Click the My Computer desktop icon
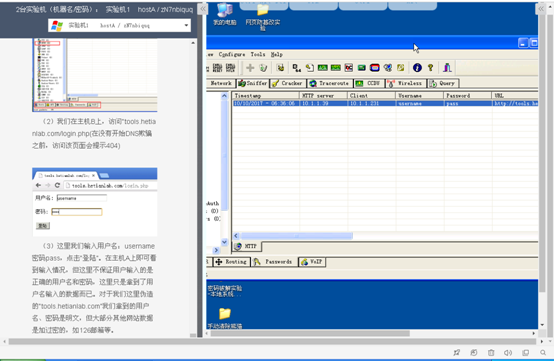The image size is (554, 361). (x=225, y=14)
